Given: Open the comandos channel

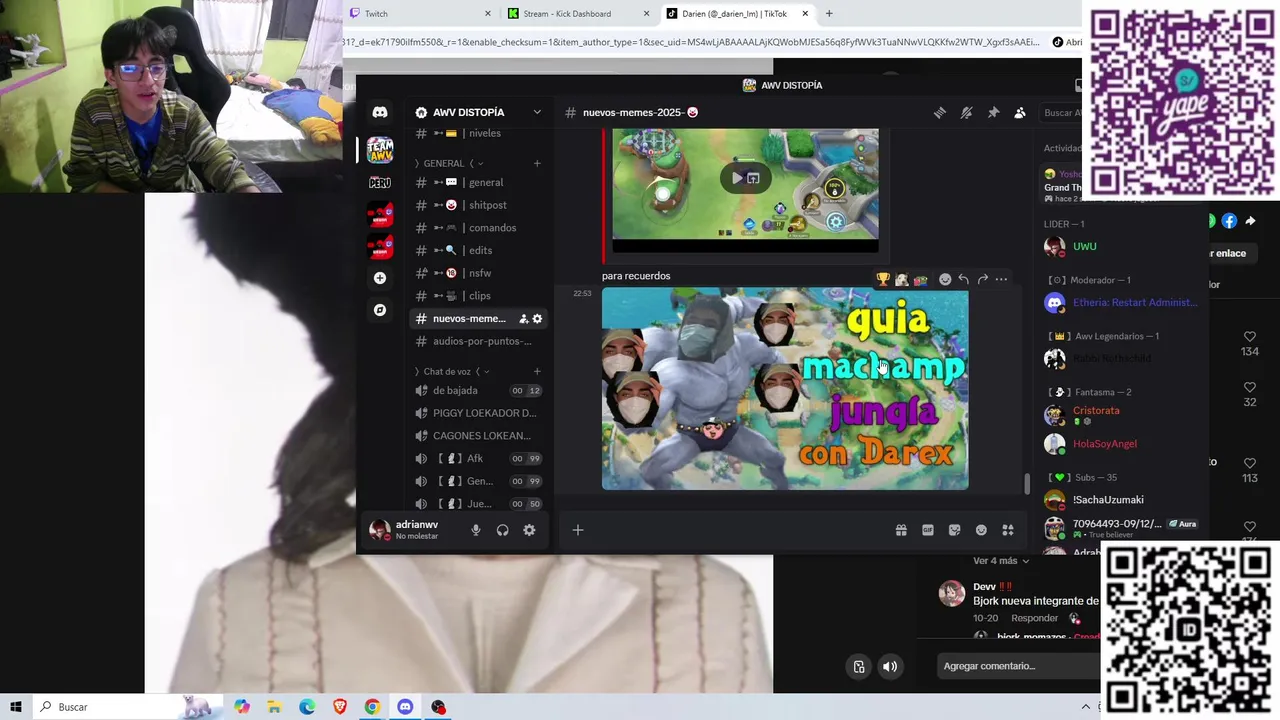Looking at the screenshot, I should click(x=478, y=228).
